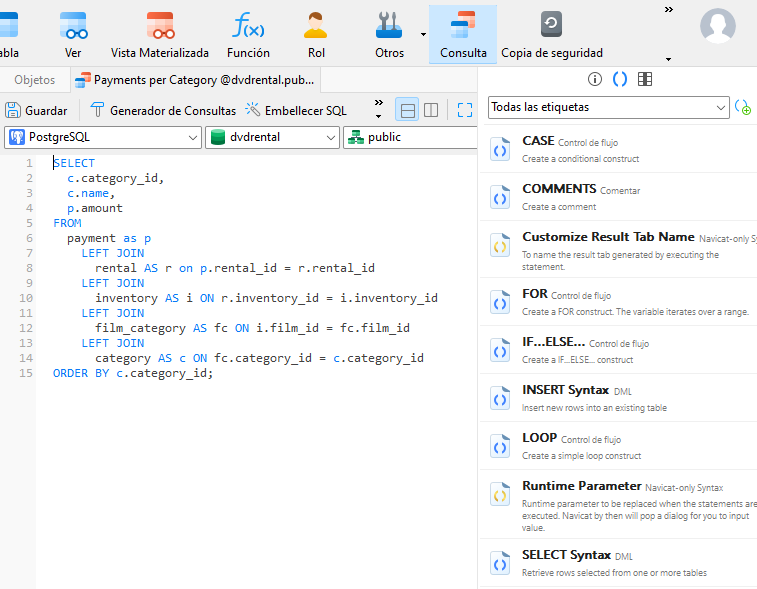Toggle horizontal split editor layout
This screenshot has height=589, width=757.
407,111
